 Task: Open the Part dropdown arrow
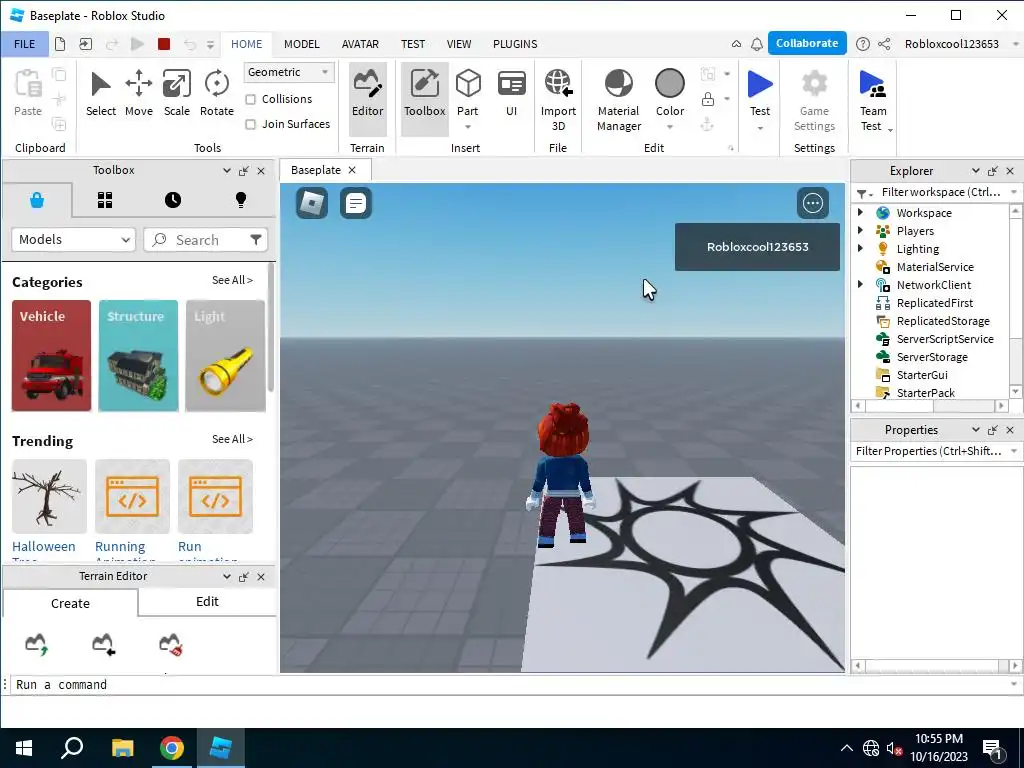[468, 127]
